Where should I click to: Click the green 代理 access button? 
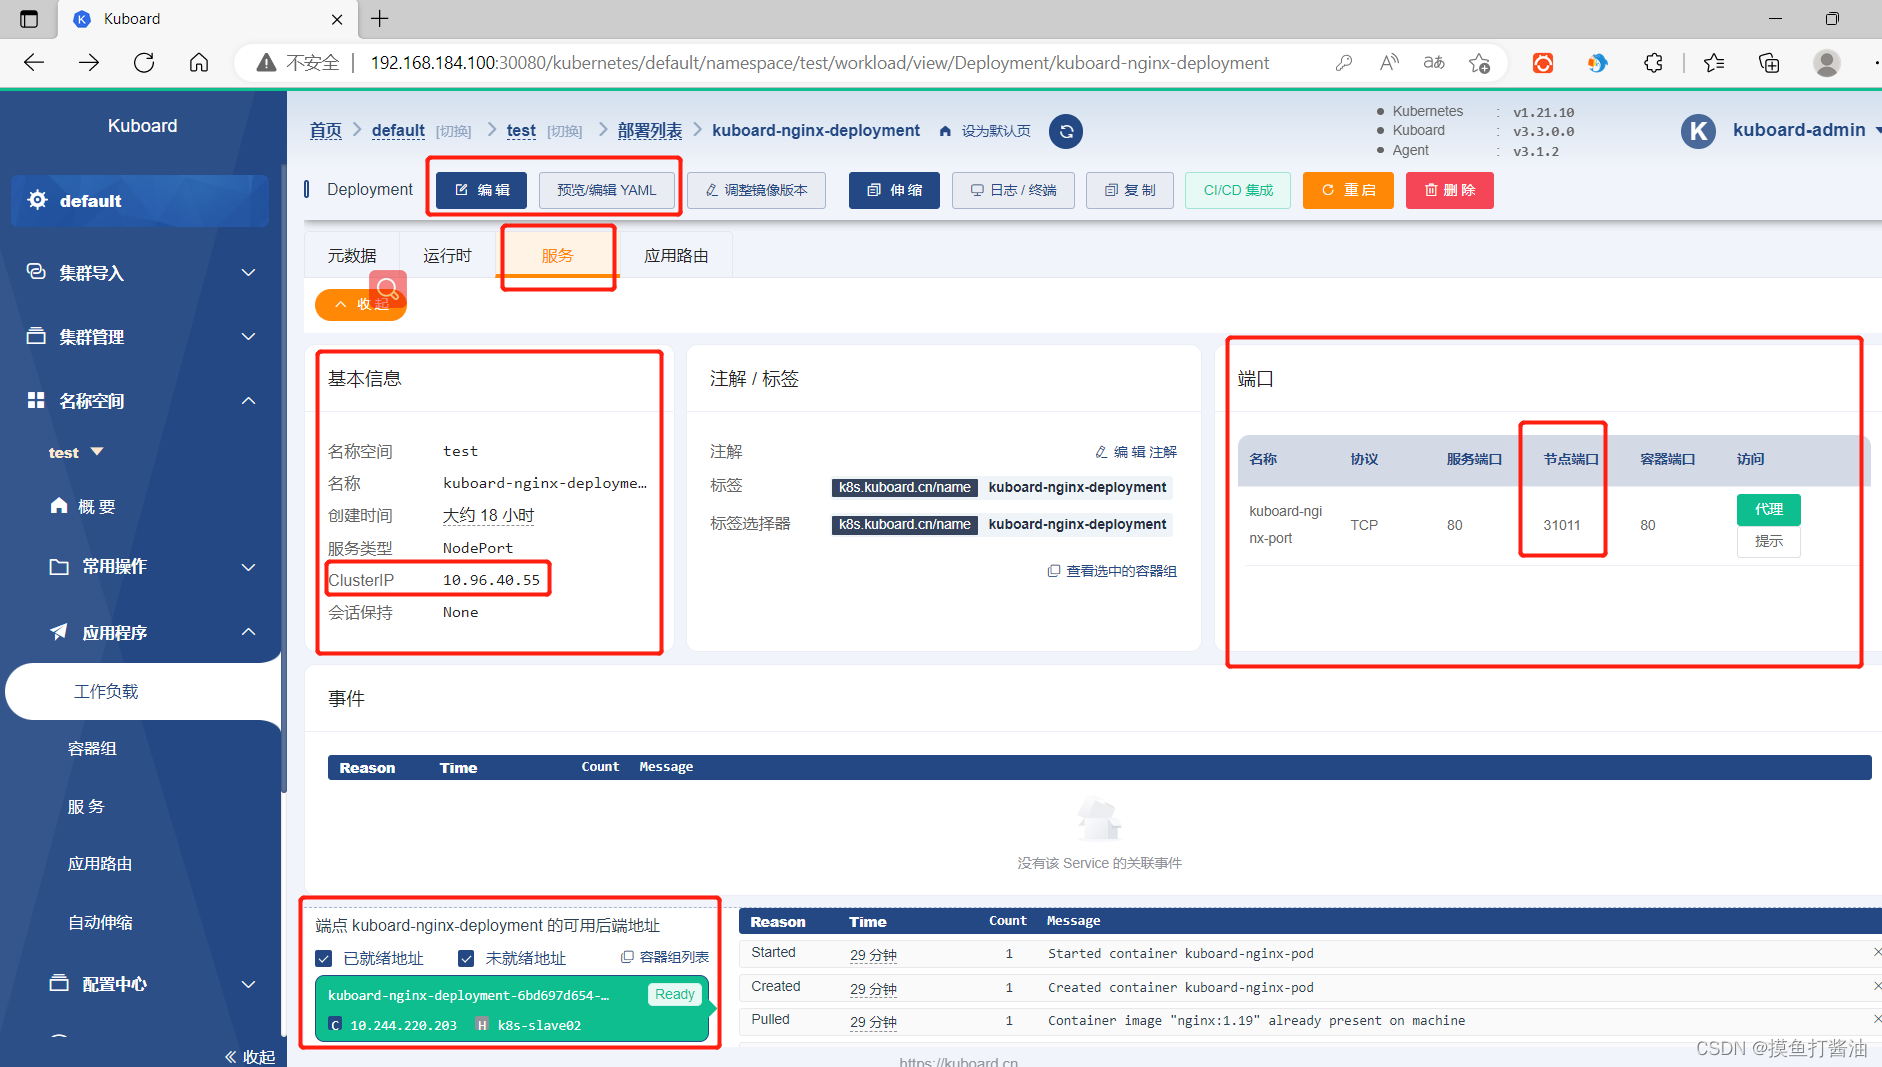click(x=1769, y=509)
